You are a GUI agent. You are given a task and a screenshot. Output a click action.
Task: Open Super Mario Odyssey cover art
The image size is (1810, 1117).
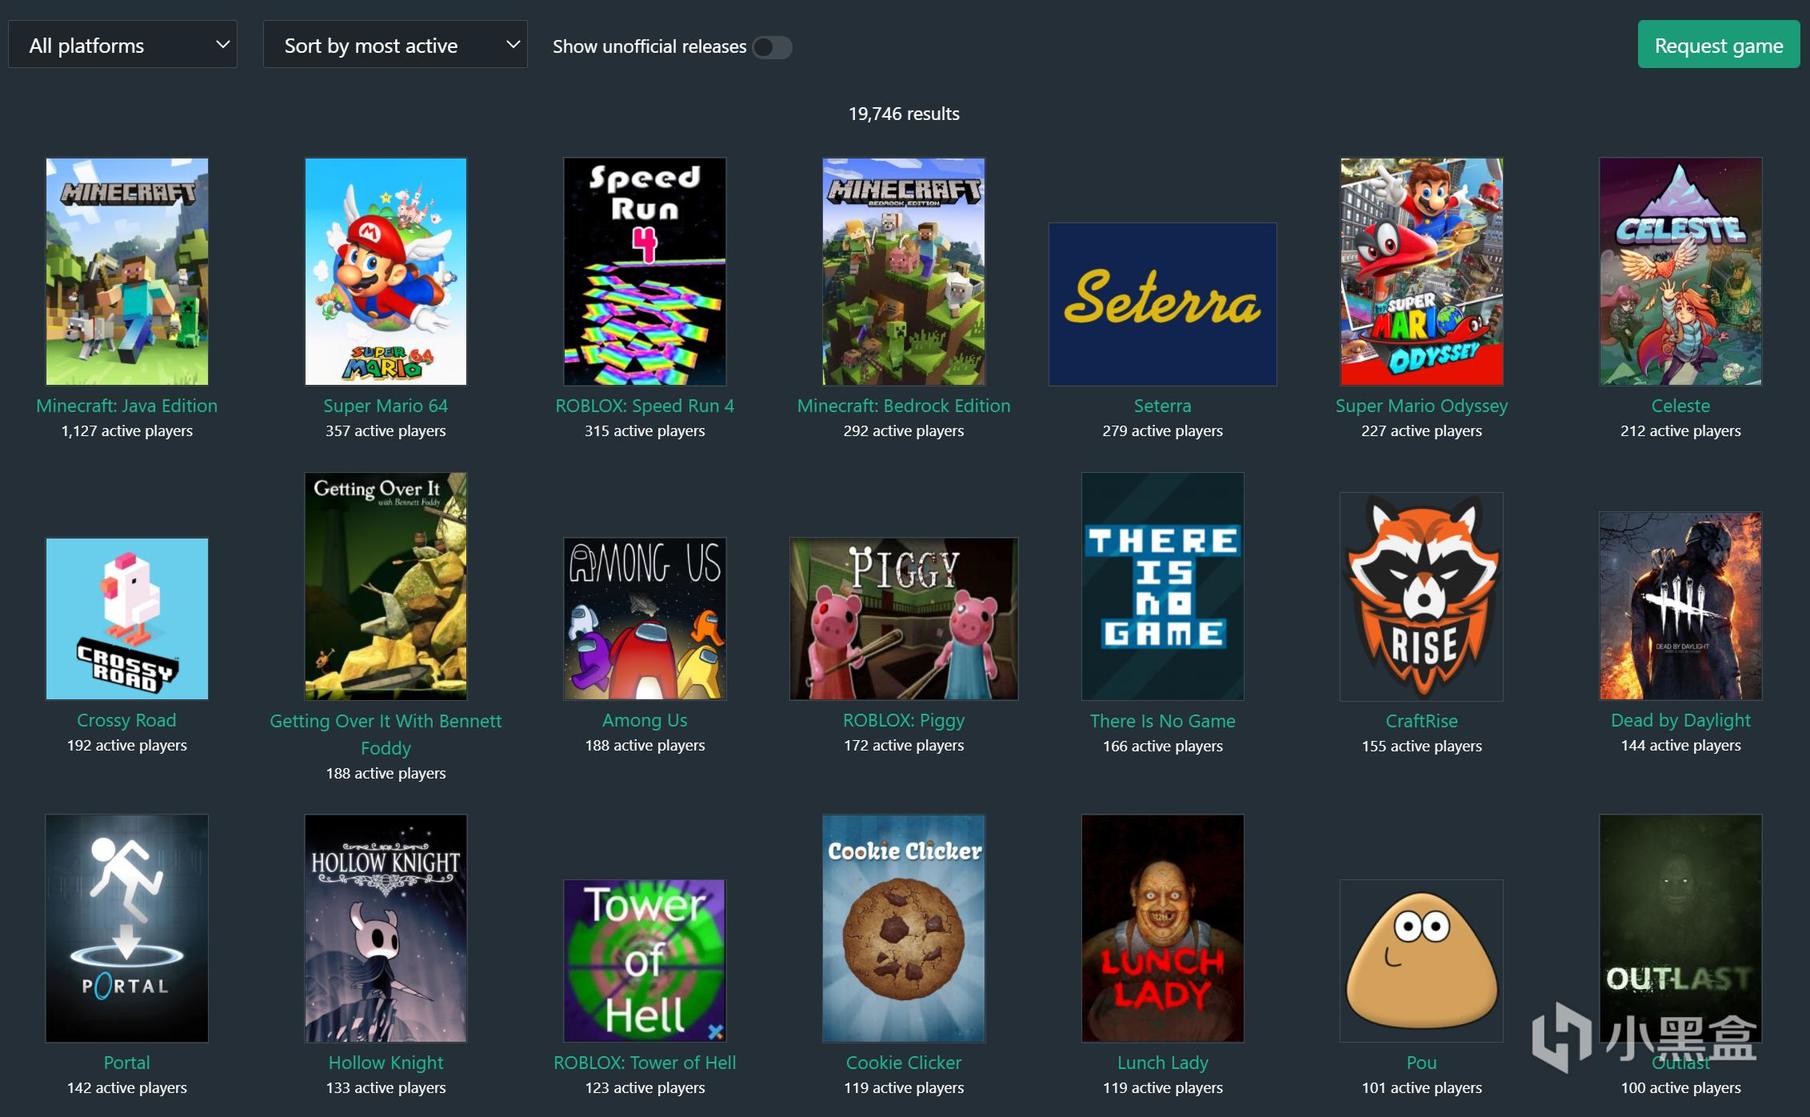click(1422, 271)
